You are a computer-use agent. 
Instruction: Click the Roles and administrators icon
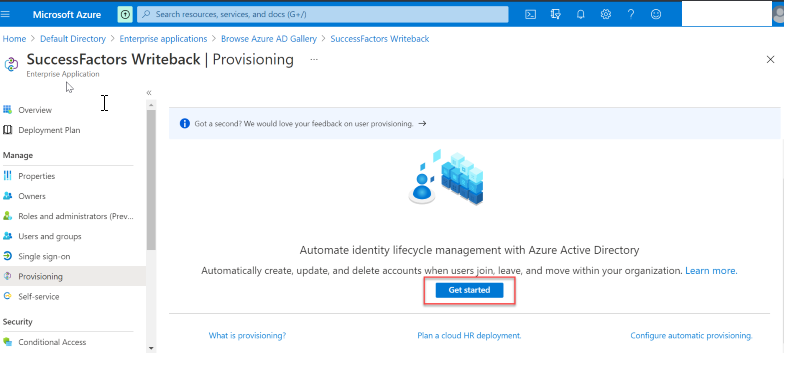coord(7,215)
